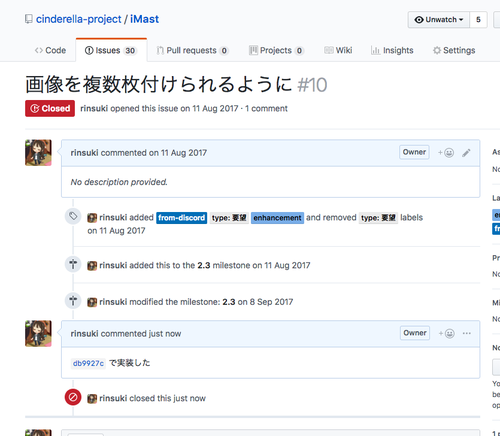Click issue number #10 in title
This screenshot has height=436, width=500.
[312, 85]
